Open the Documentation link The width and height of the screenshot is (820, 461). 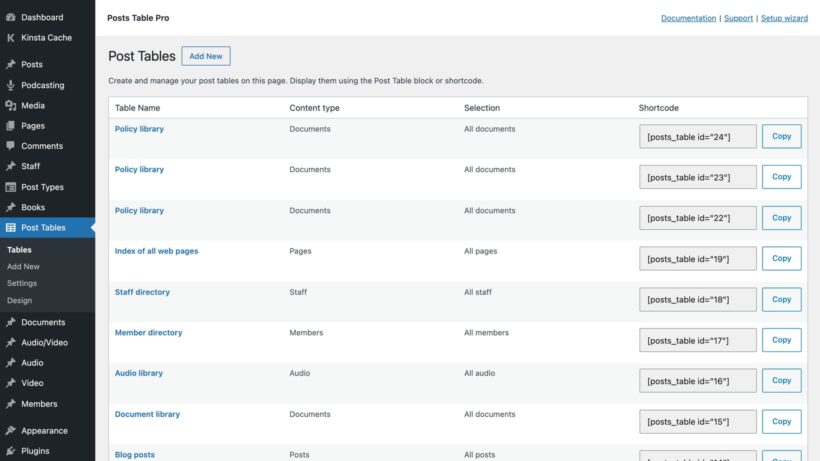(688, 18)
